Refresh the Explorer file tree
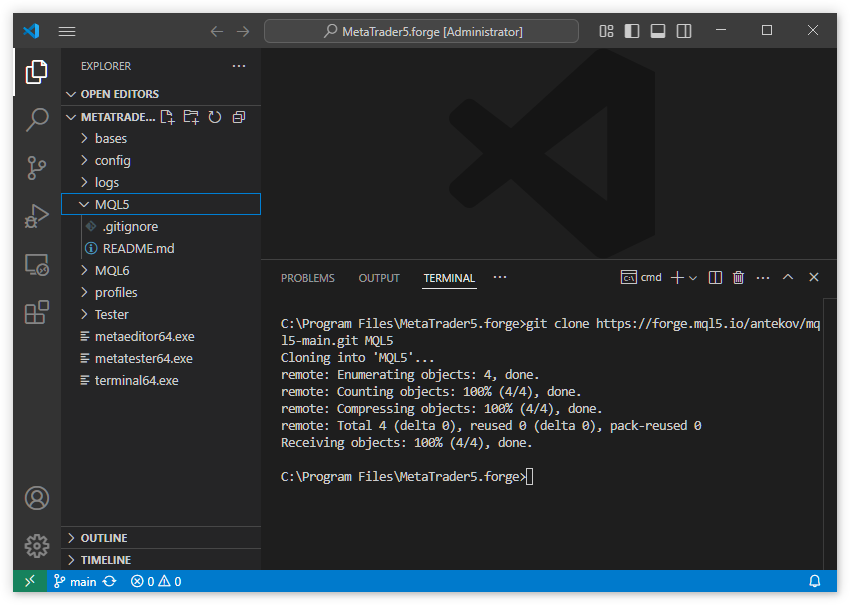Screen dimensions: 850x605 (215, 117)
